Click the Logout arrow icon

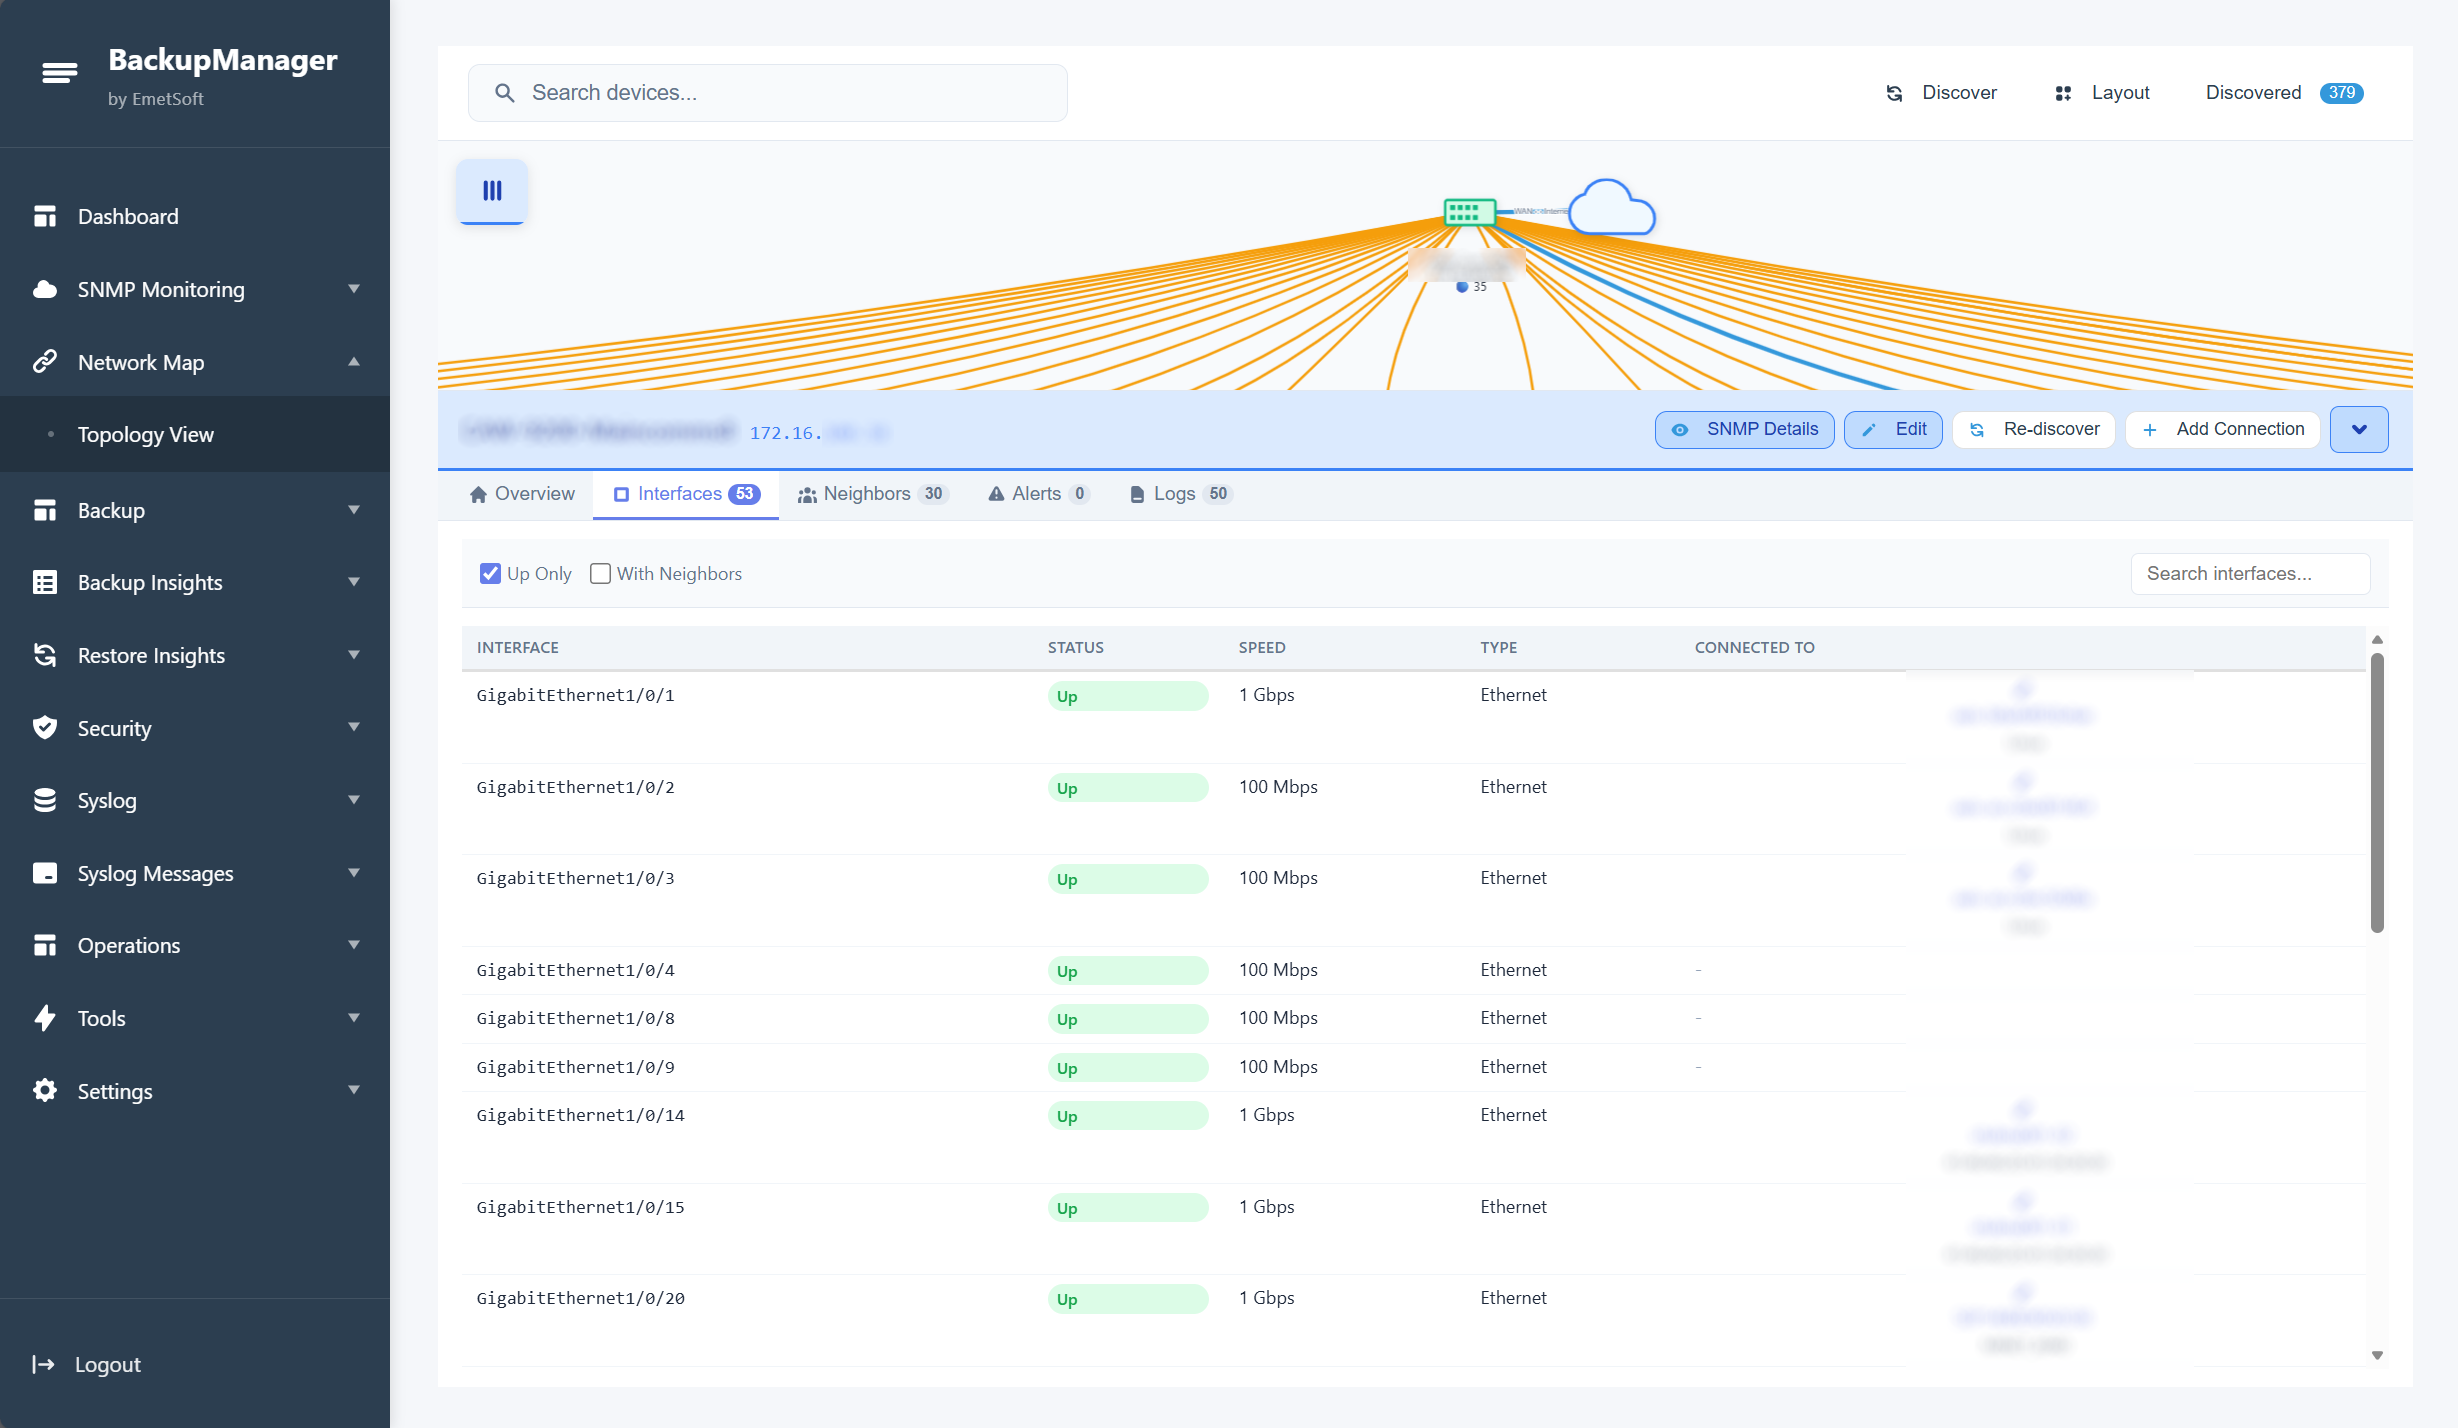coord(43,1364)
